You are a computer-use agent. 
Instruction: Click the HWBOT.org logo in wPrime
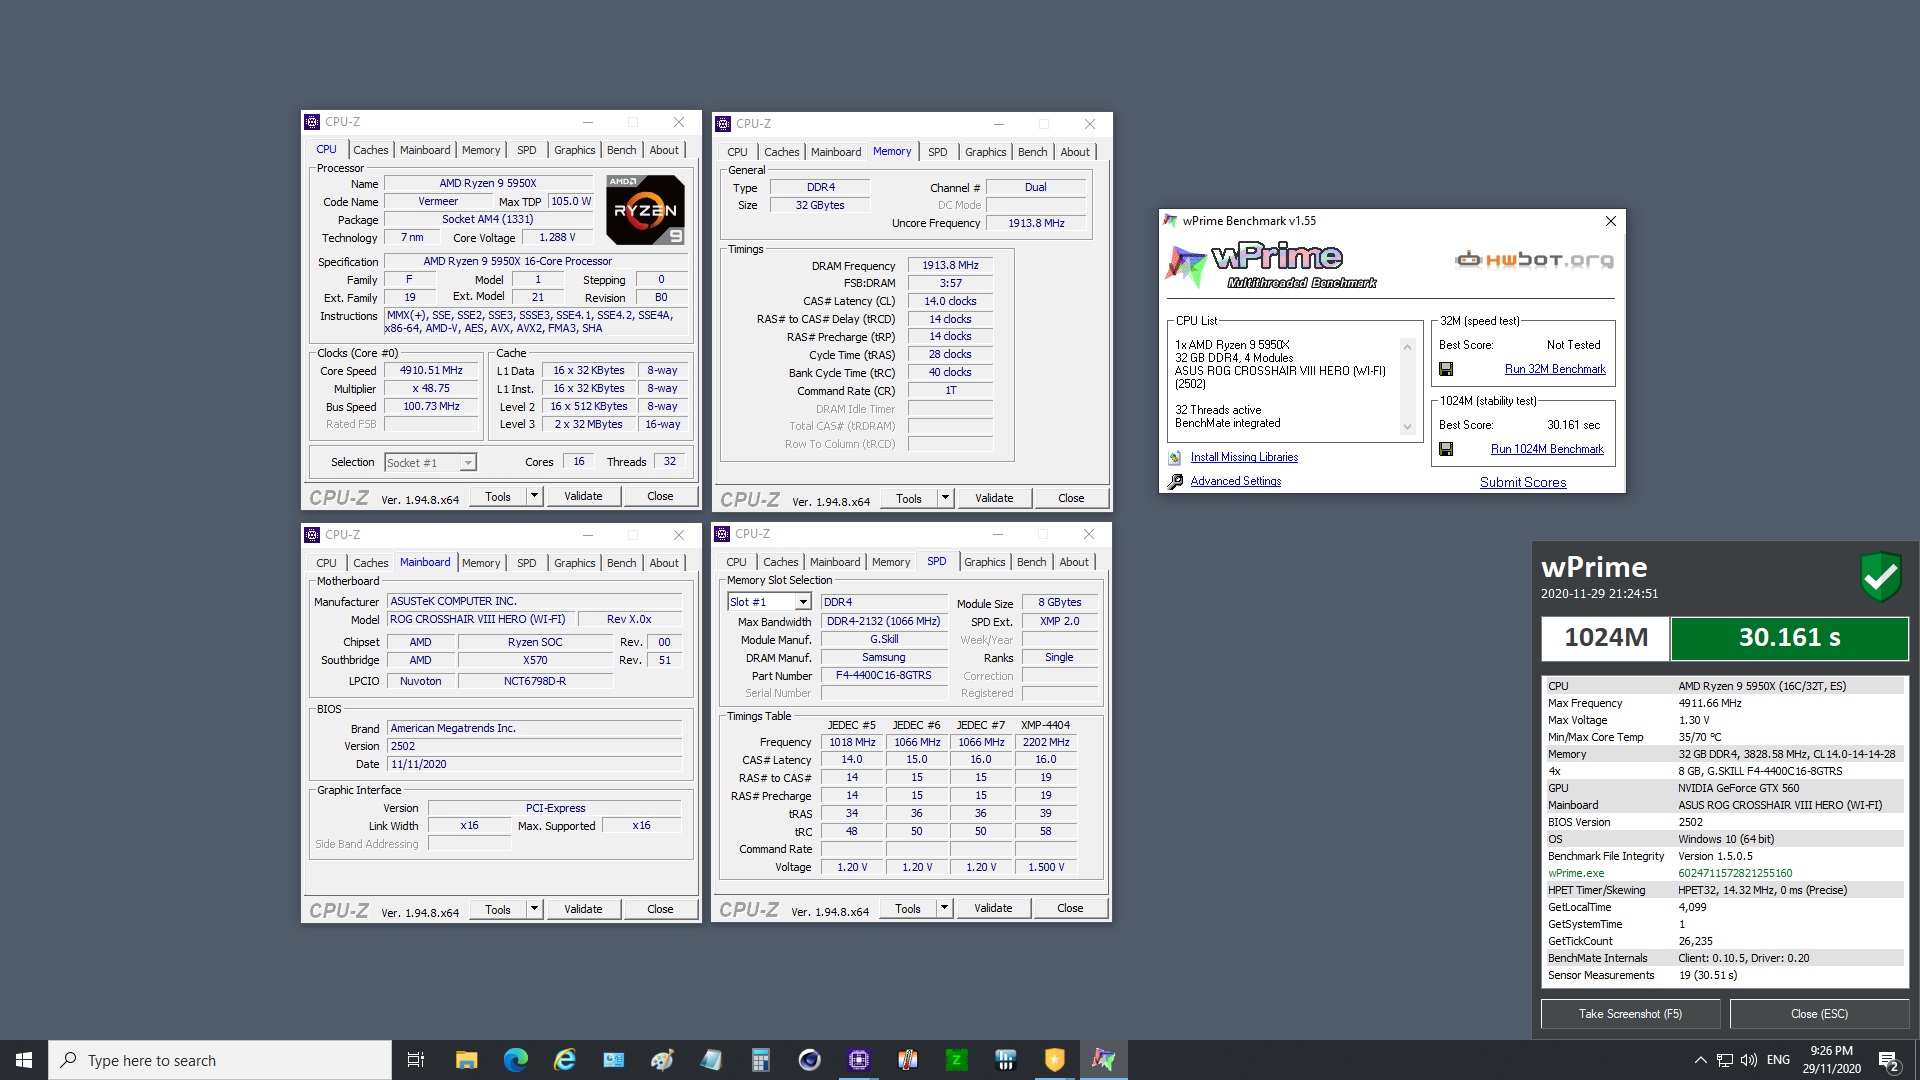coord(1534,260)
